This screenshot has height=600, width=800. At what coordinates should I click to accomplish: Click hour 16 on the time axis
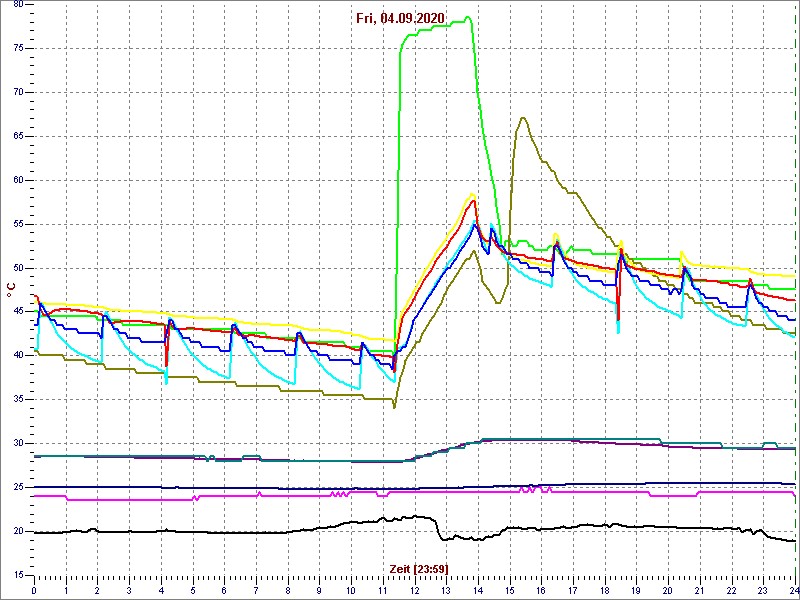541,591
